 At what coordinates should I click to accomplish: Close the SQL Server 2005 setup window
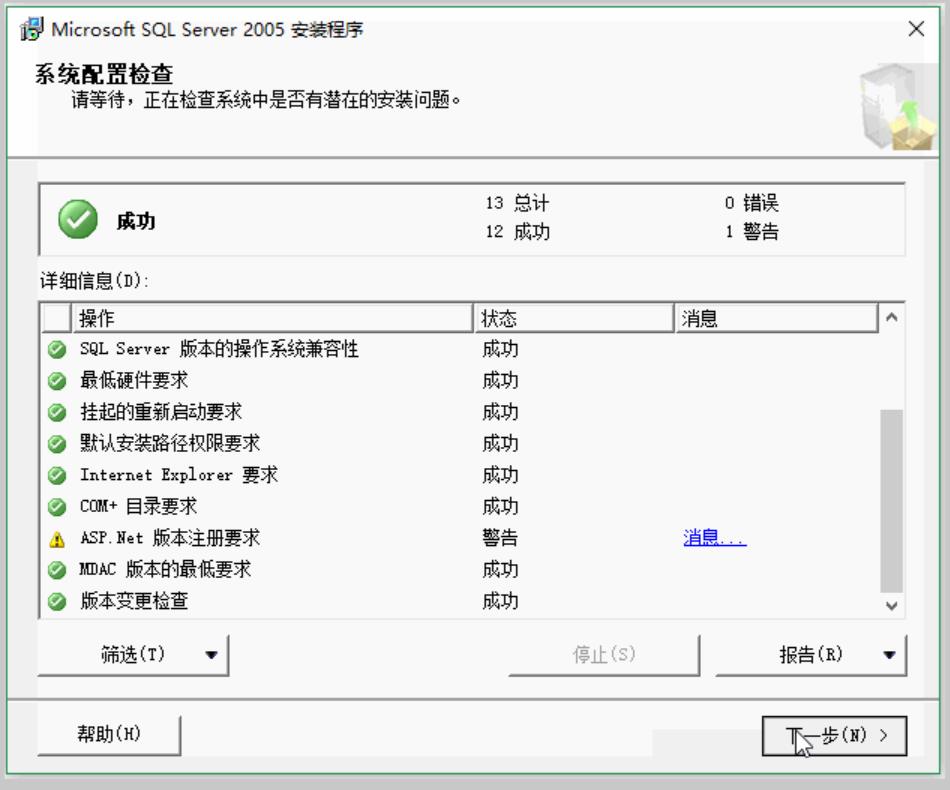pos(916,29)
